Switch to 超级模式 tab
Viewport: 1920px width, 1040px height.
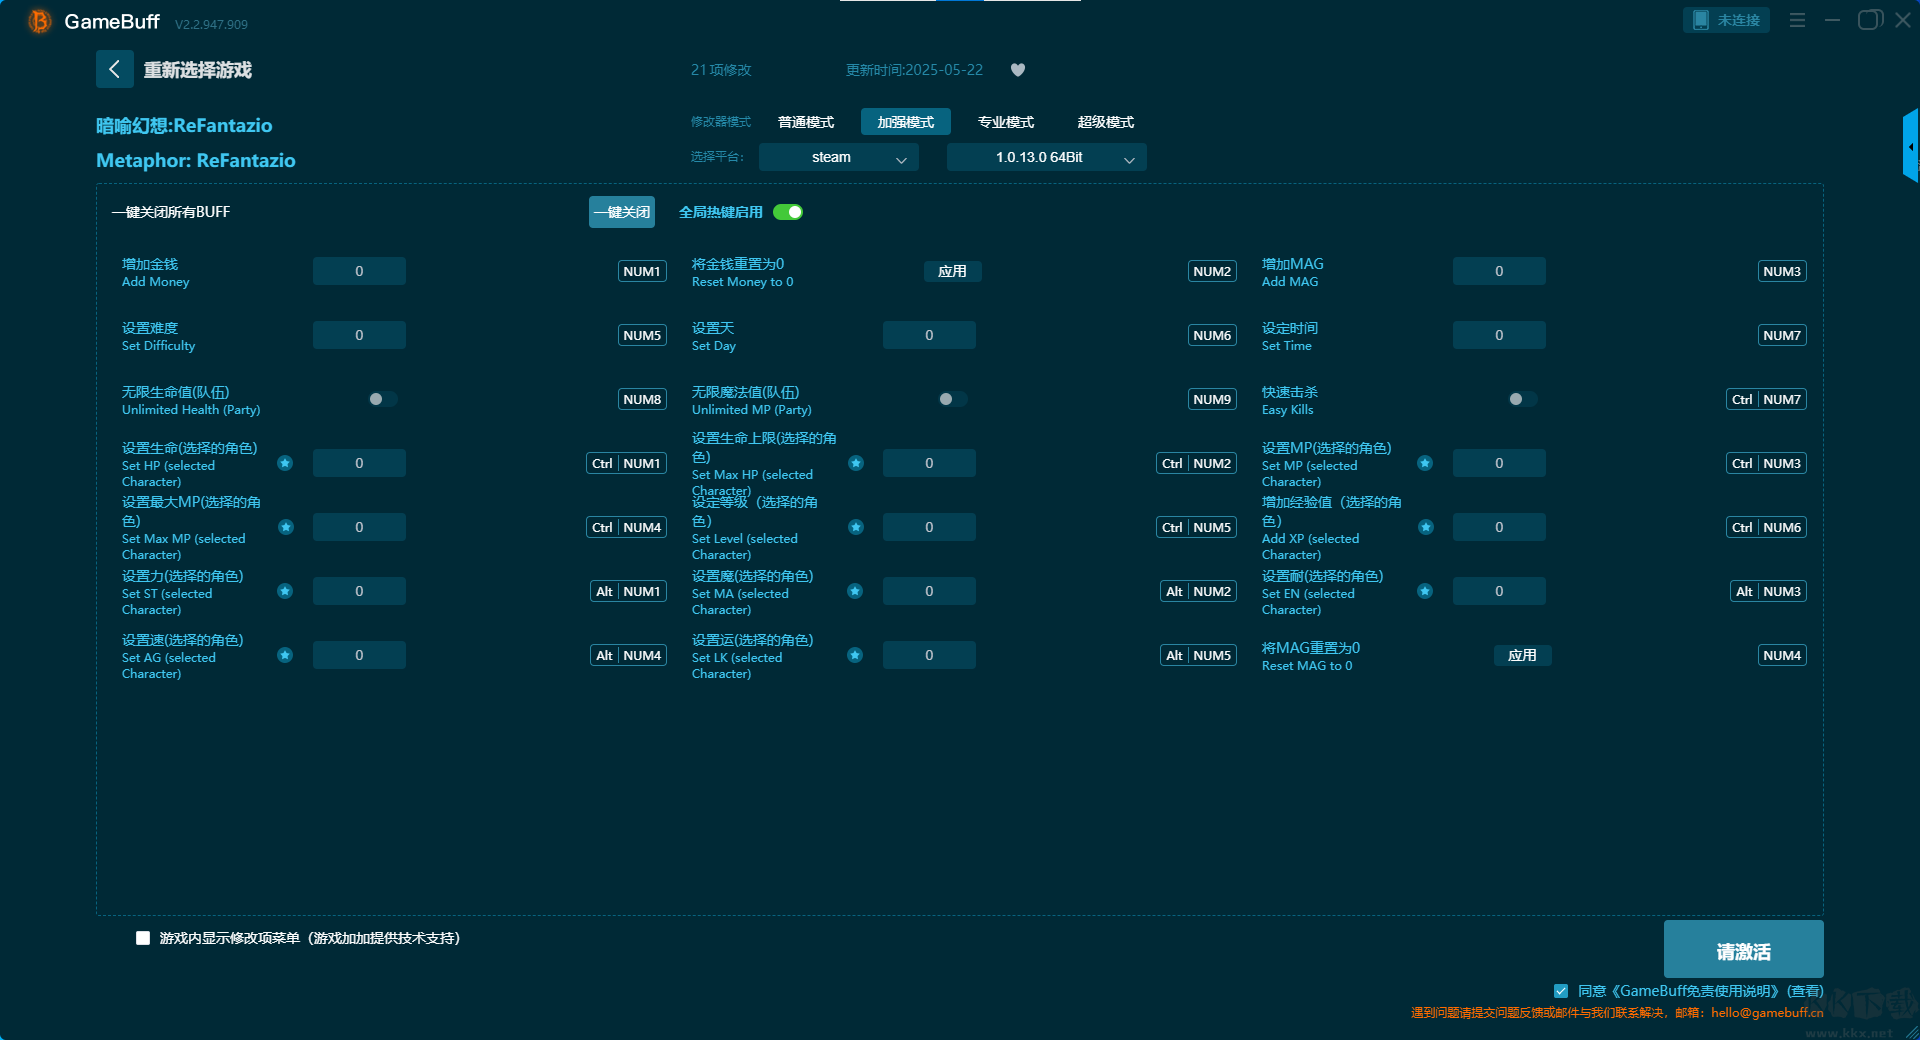click(1105, 122)
